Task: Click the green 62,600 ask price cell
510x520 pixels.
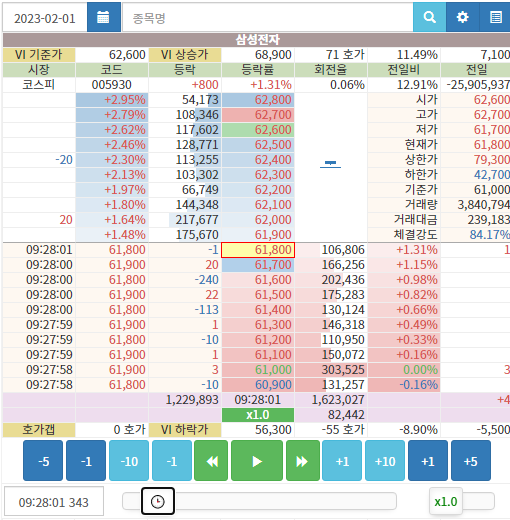Action: click(x=258, y=130)
